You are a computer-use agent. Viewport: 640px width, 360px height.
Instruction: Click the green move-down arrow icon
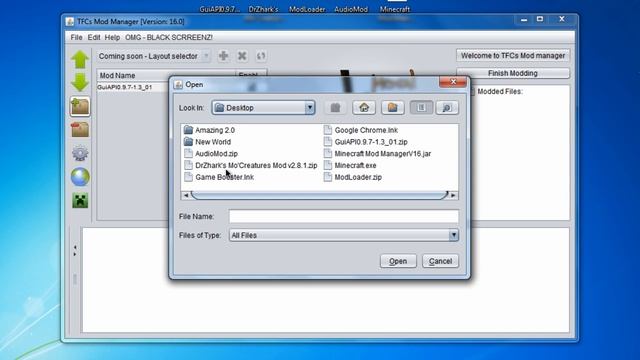click(80, 82)
